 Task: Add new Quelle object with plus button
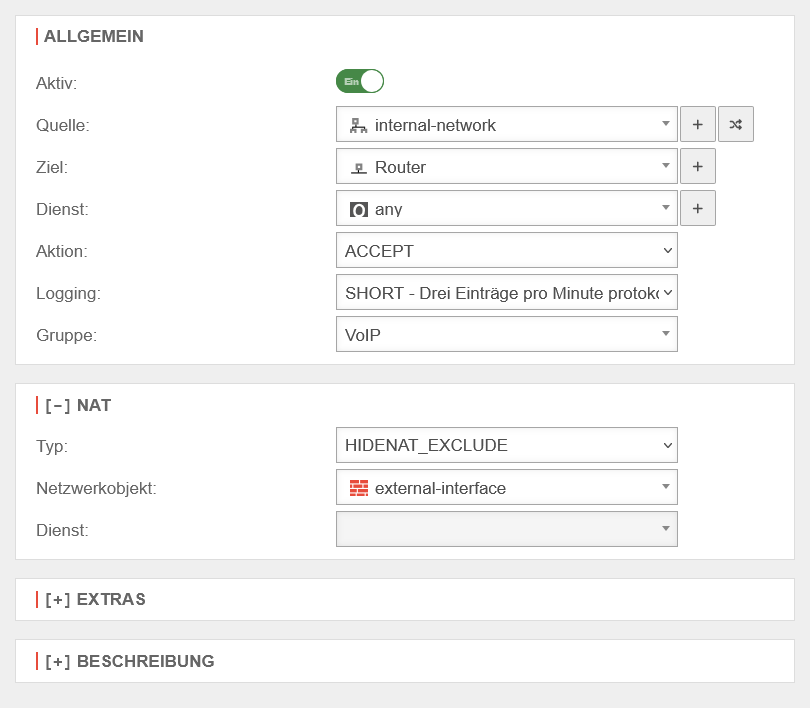(x=697, y=125)
